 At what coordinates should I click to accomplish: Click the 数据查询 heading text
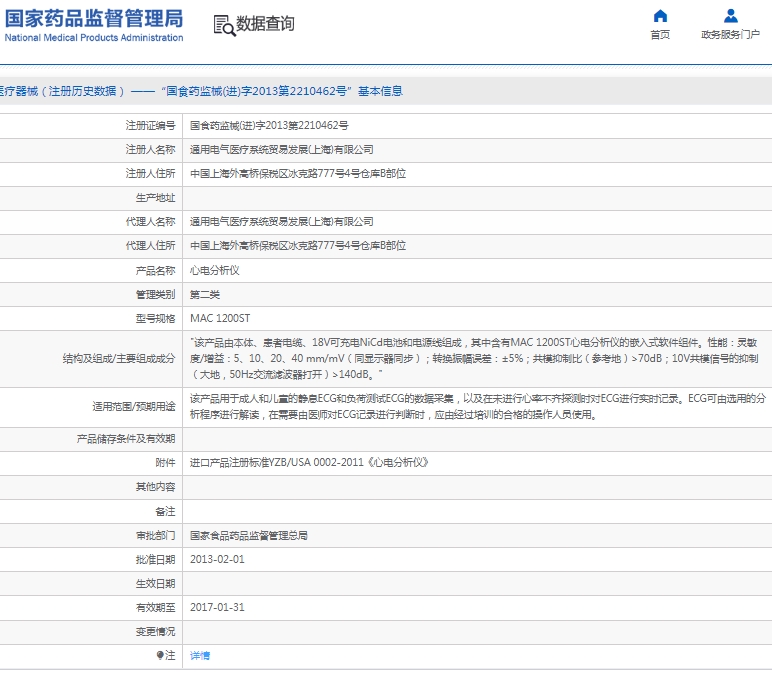click(x=265, y=24)
